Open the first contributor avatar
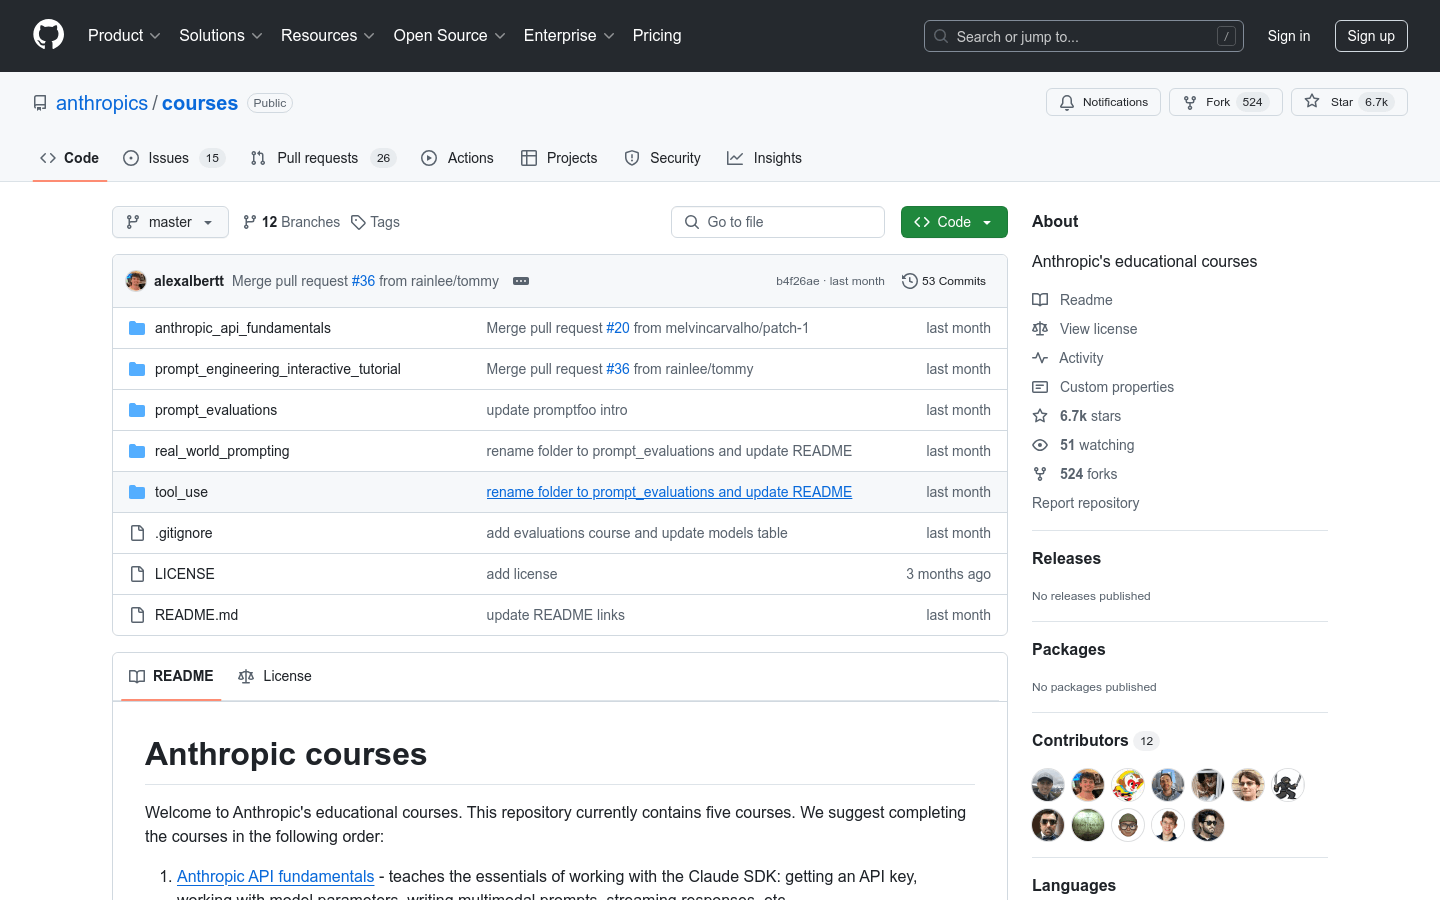The image size is (1440, 900). [1048, 785]
